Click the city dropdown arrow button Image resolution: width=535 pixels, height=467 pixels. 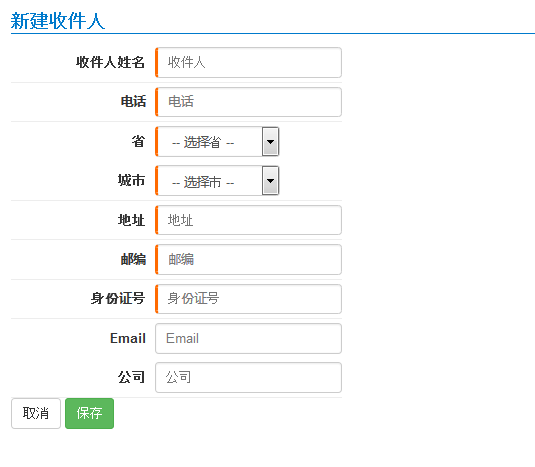pos(271,181)
